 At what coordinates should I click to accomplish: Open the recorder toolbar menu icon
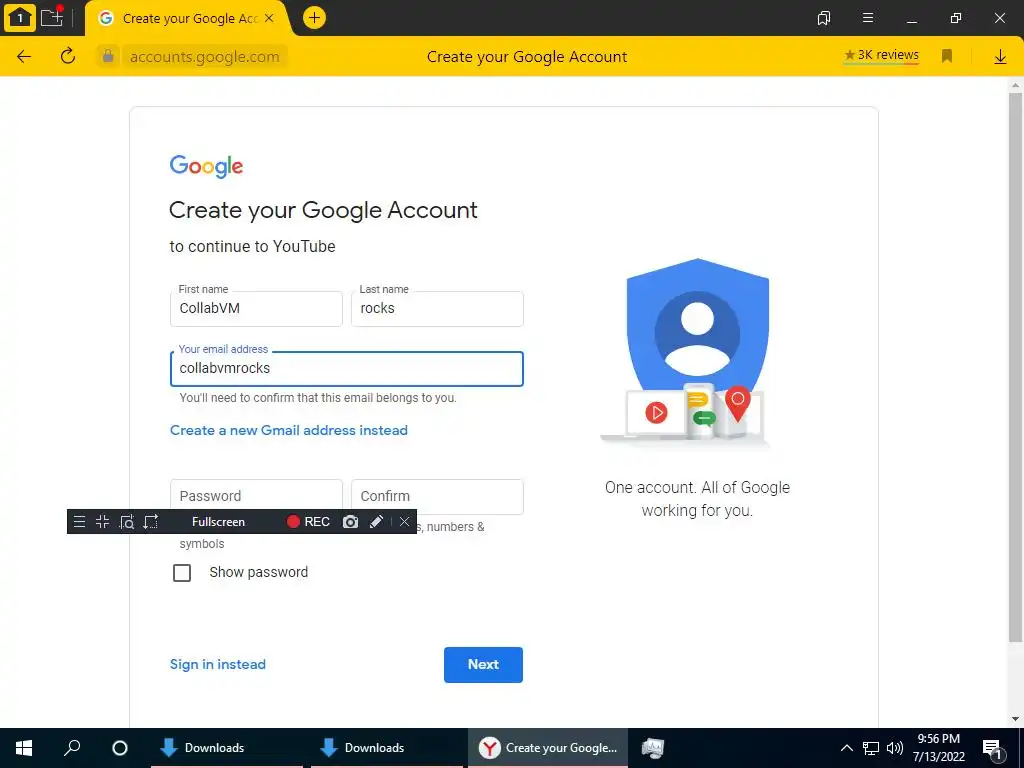(x=79, y=522)
